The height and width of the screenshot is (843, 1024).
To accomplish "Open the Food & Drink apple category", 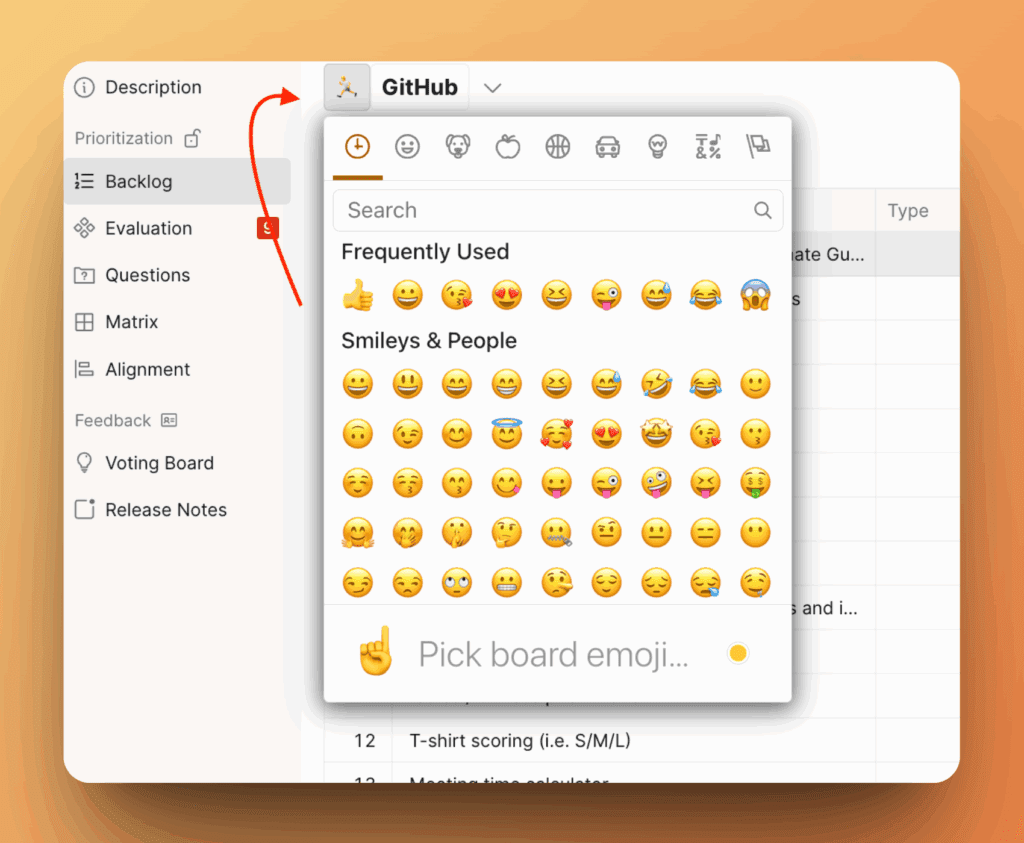I will (x=508, y=147).
